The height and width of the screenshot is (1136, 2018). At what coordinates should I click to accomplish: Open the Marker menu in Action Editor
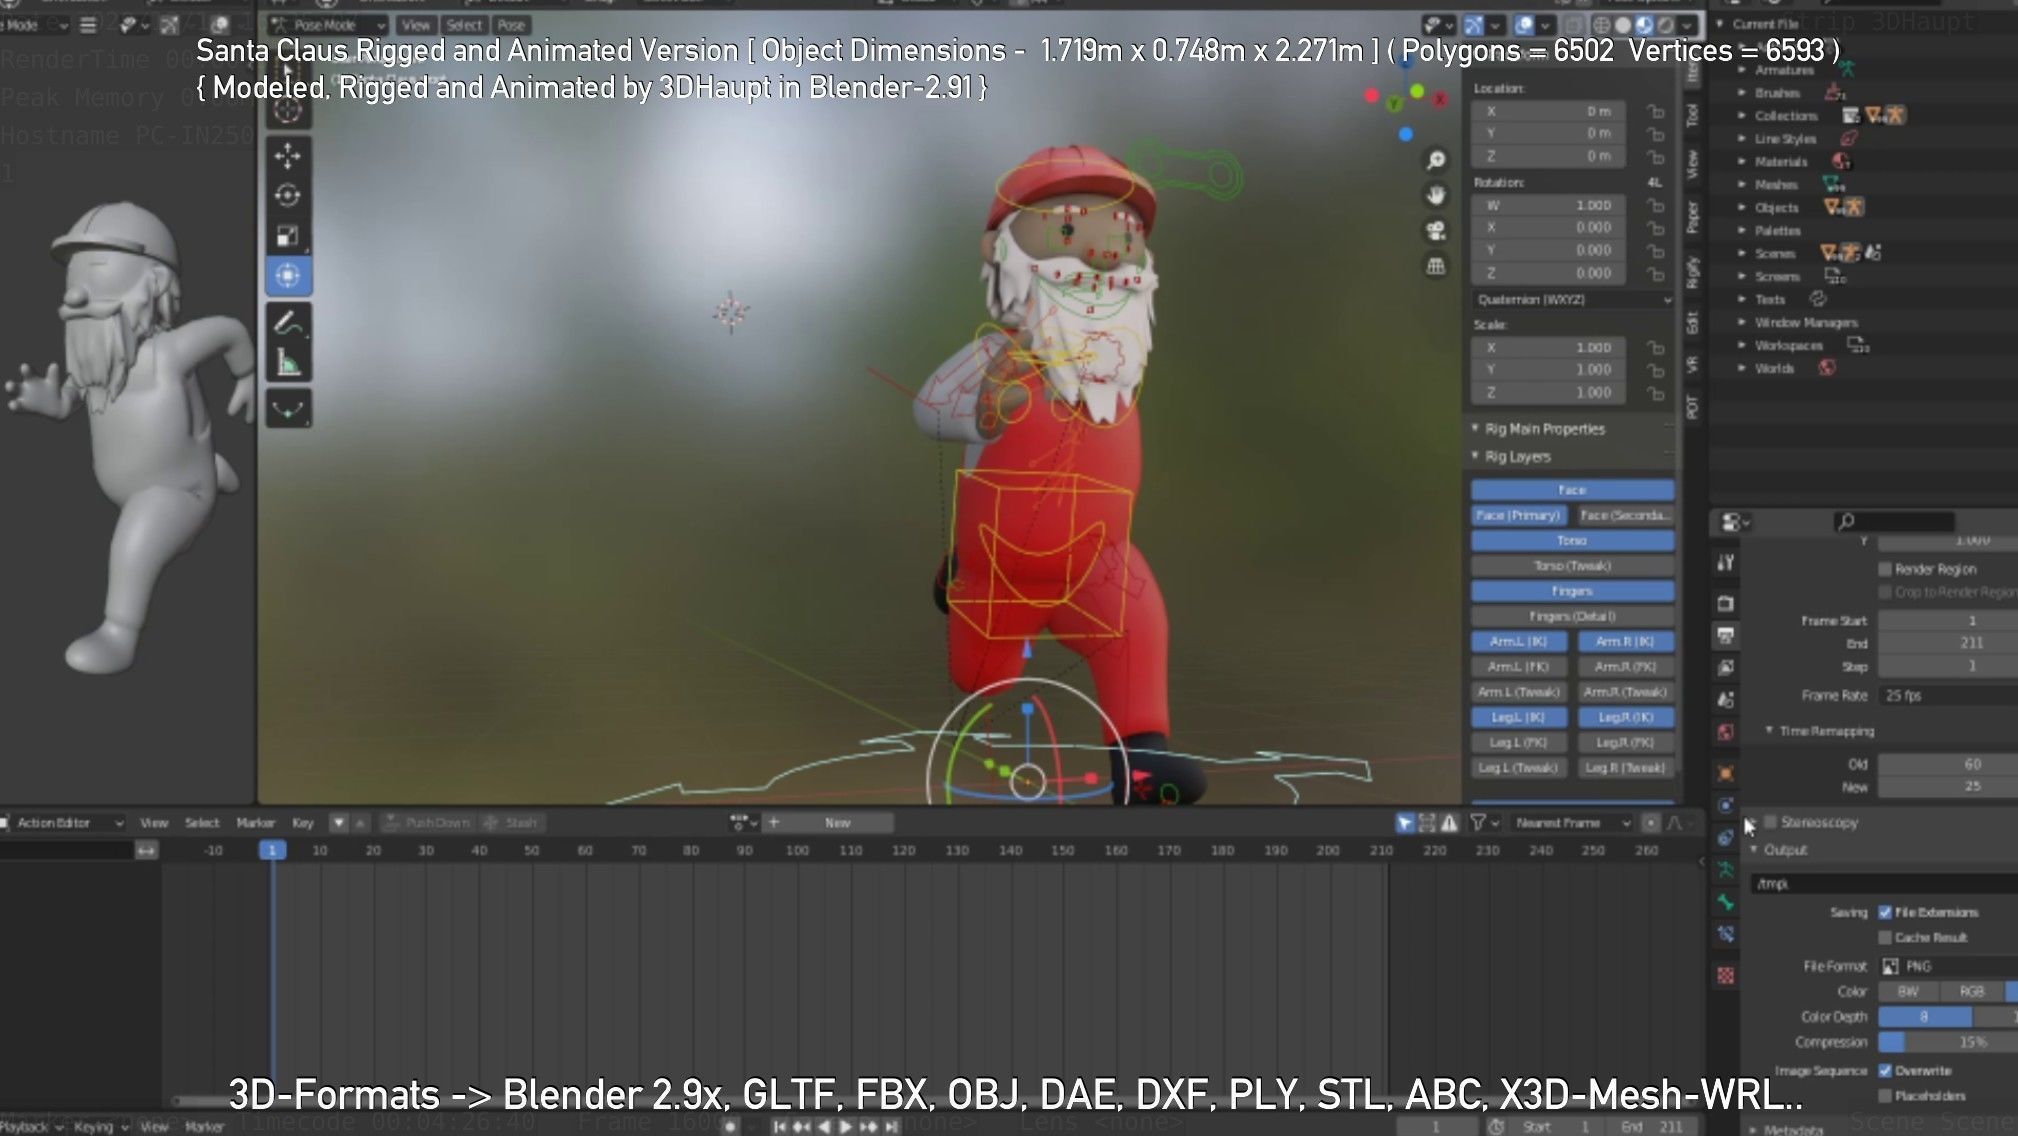[x=255, y=822]
